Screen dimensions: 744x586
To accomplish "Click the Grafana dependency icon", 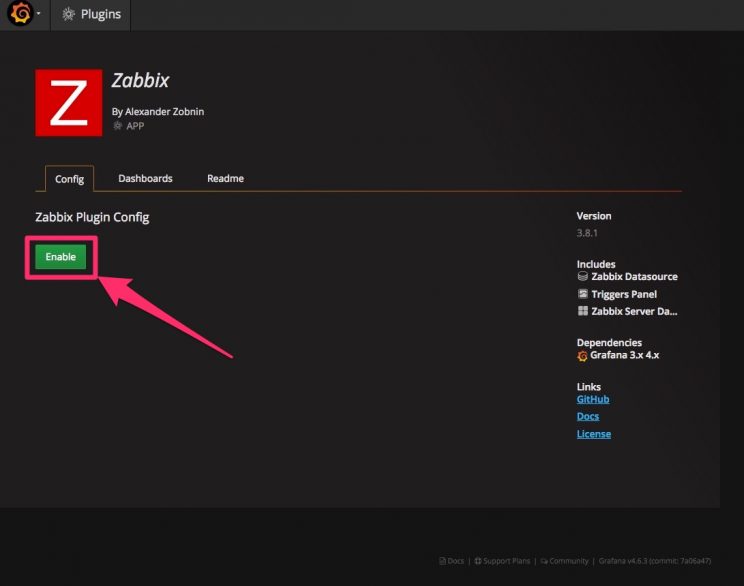I will coord(582,355).
